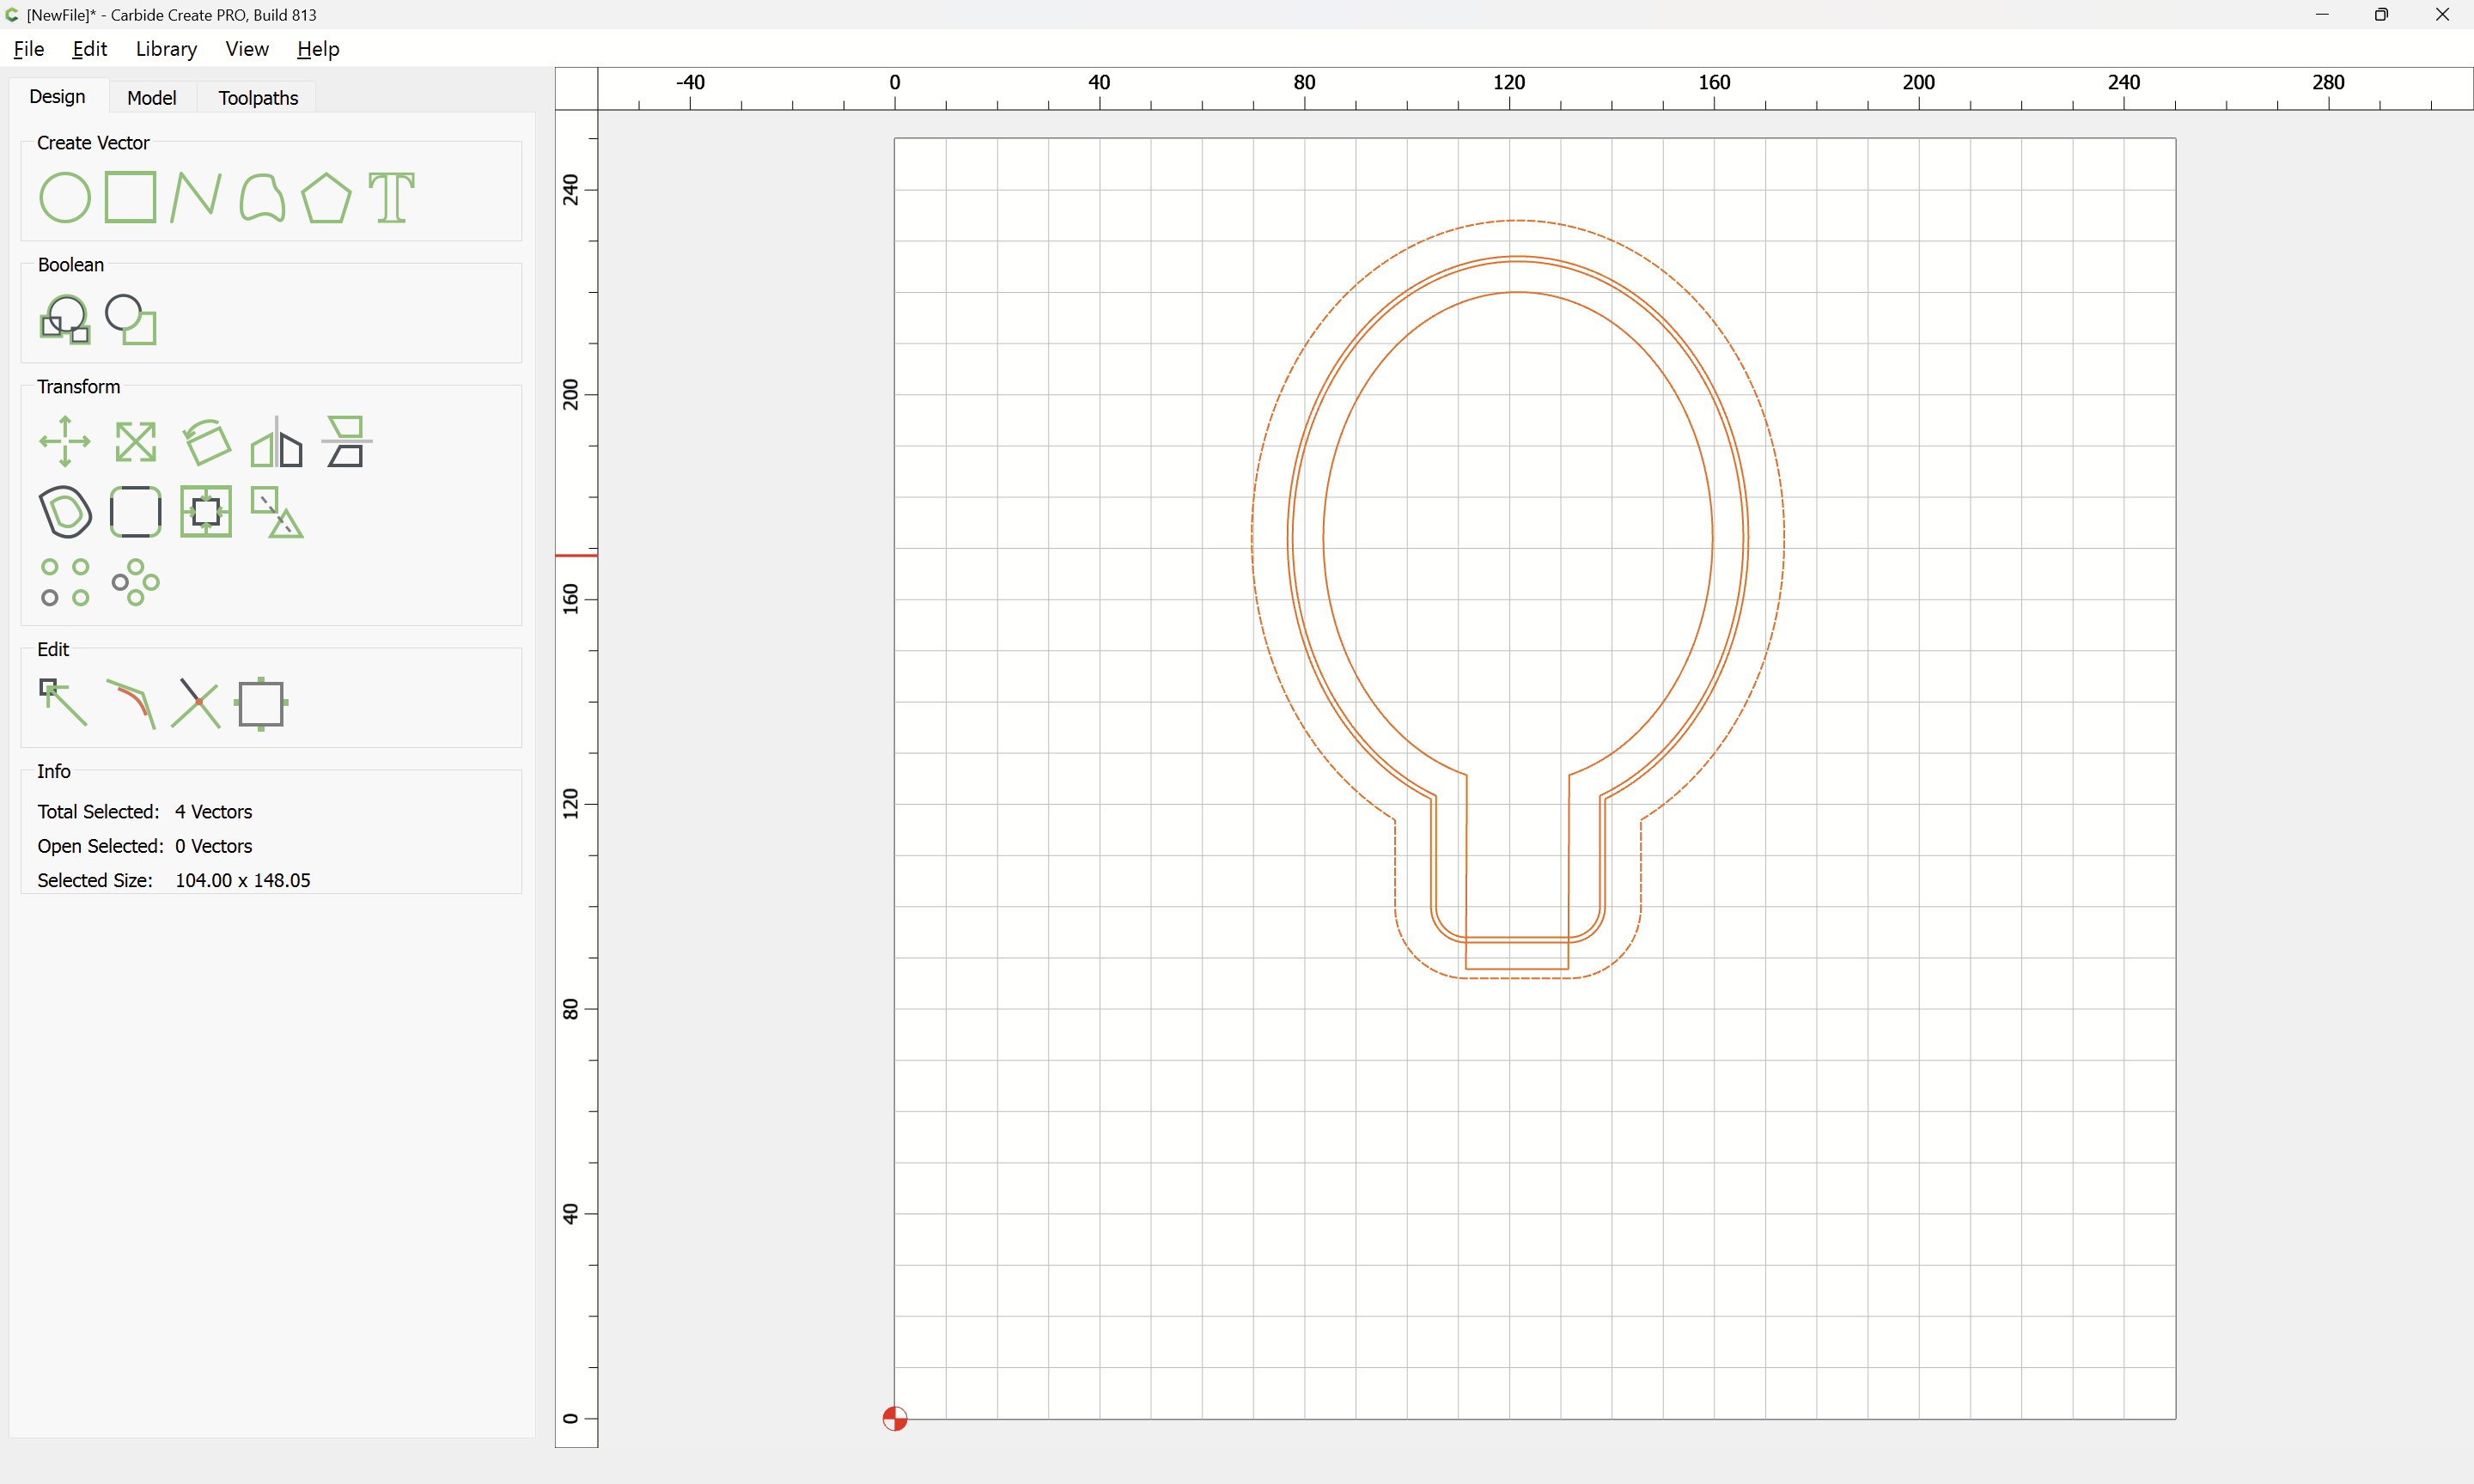Open the Library menu
Image resolution: width=2474 pixels, height=1484 pixels.
(166, 48)
